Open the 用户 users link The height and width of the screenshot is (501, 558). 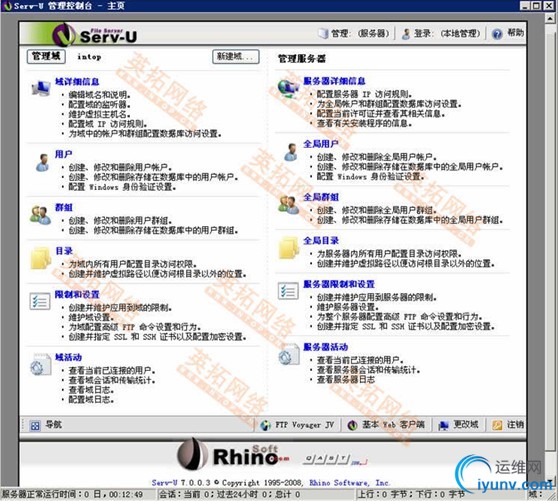(x=64, y=154)
